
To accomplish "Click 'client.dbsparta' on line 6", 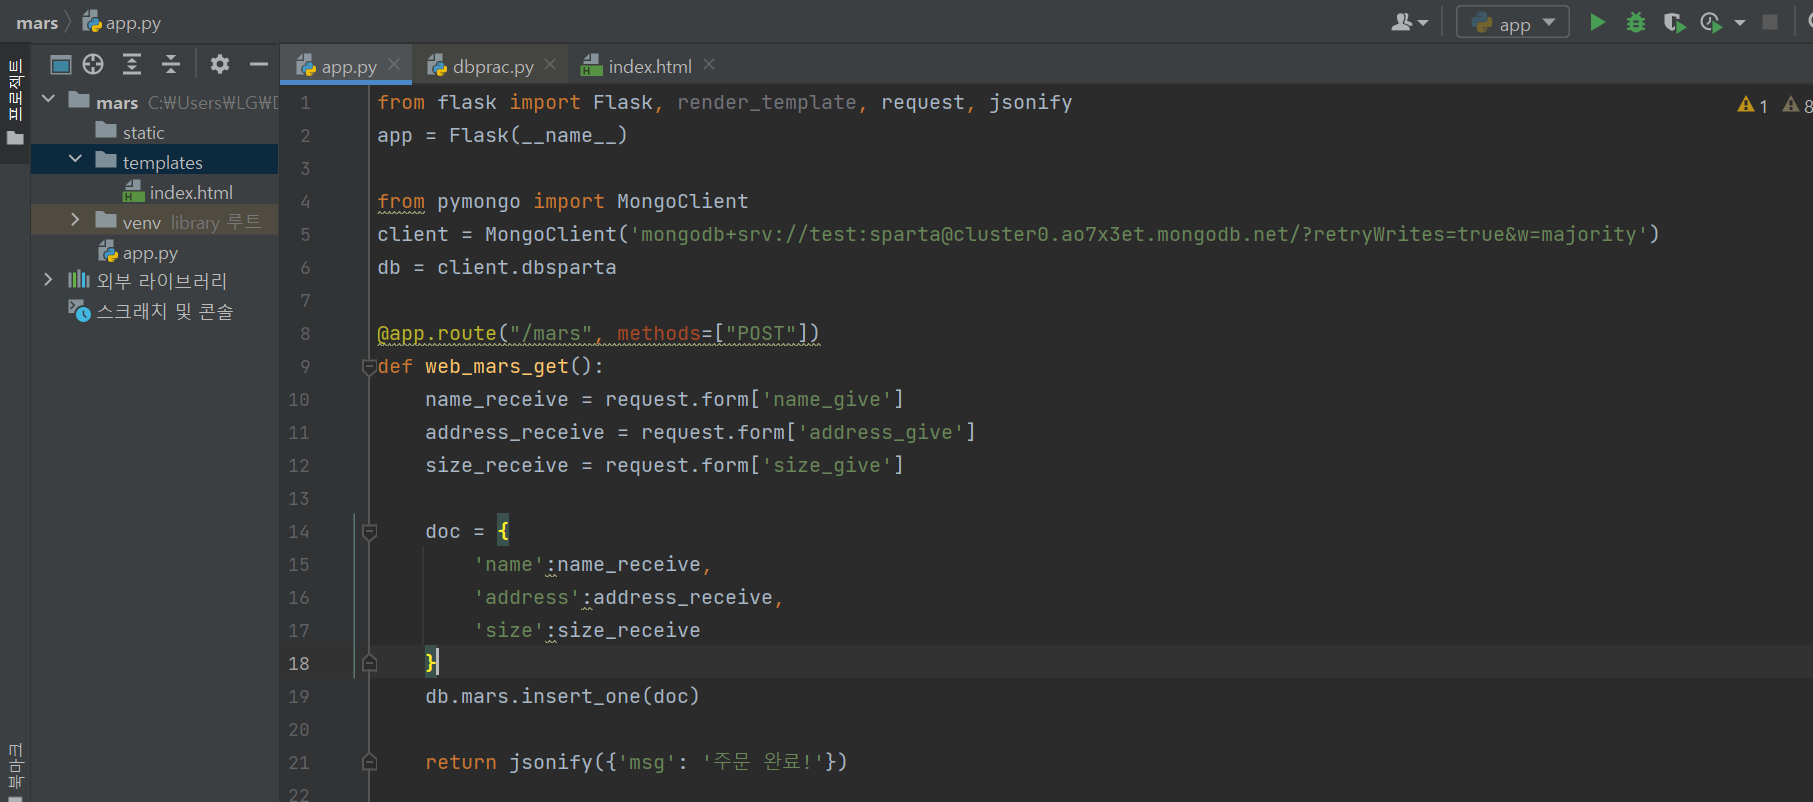I will pyautogui.click(x=527, y=268).
